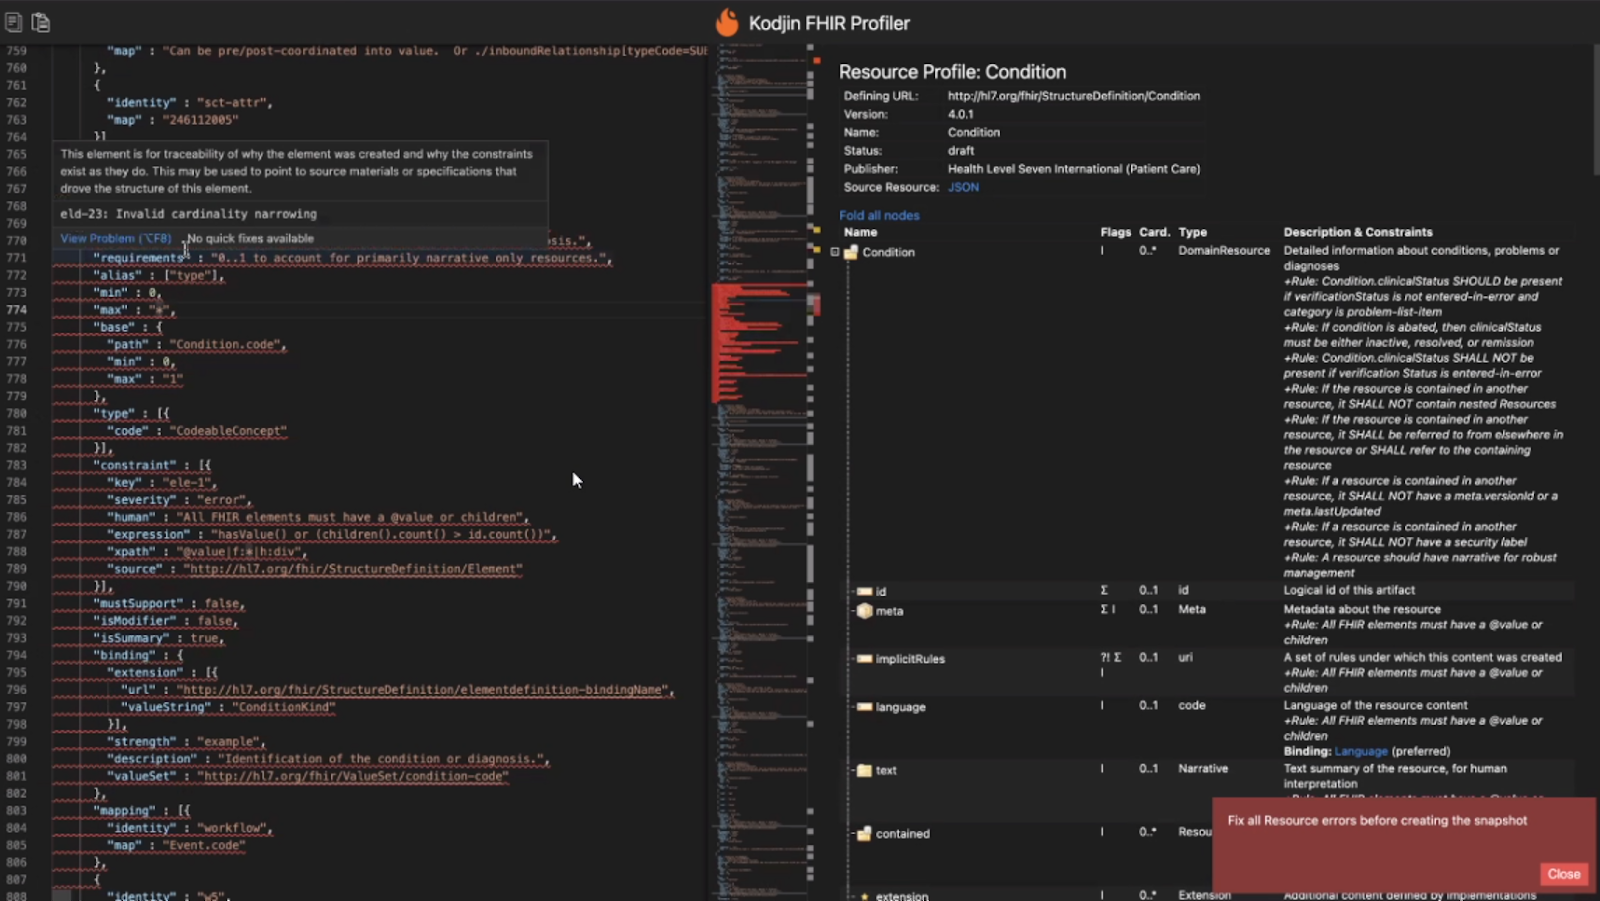
Task: Click the "constraint" key on line 783
Action: point(135,465)
